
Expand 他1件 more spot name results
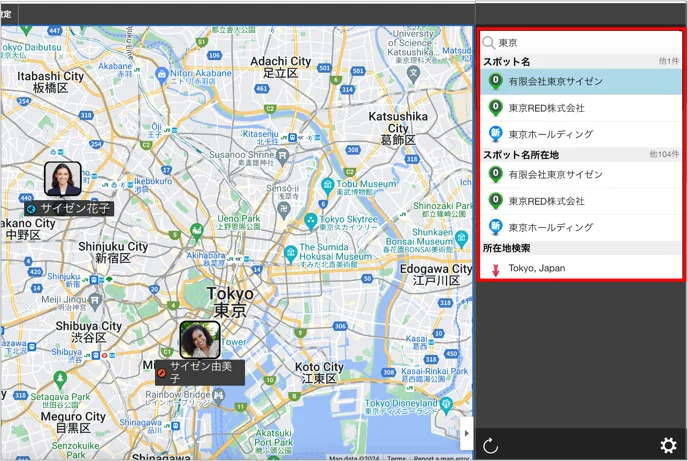(x=669, y=61)
